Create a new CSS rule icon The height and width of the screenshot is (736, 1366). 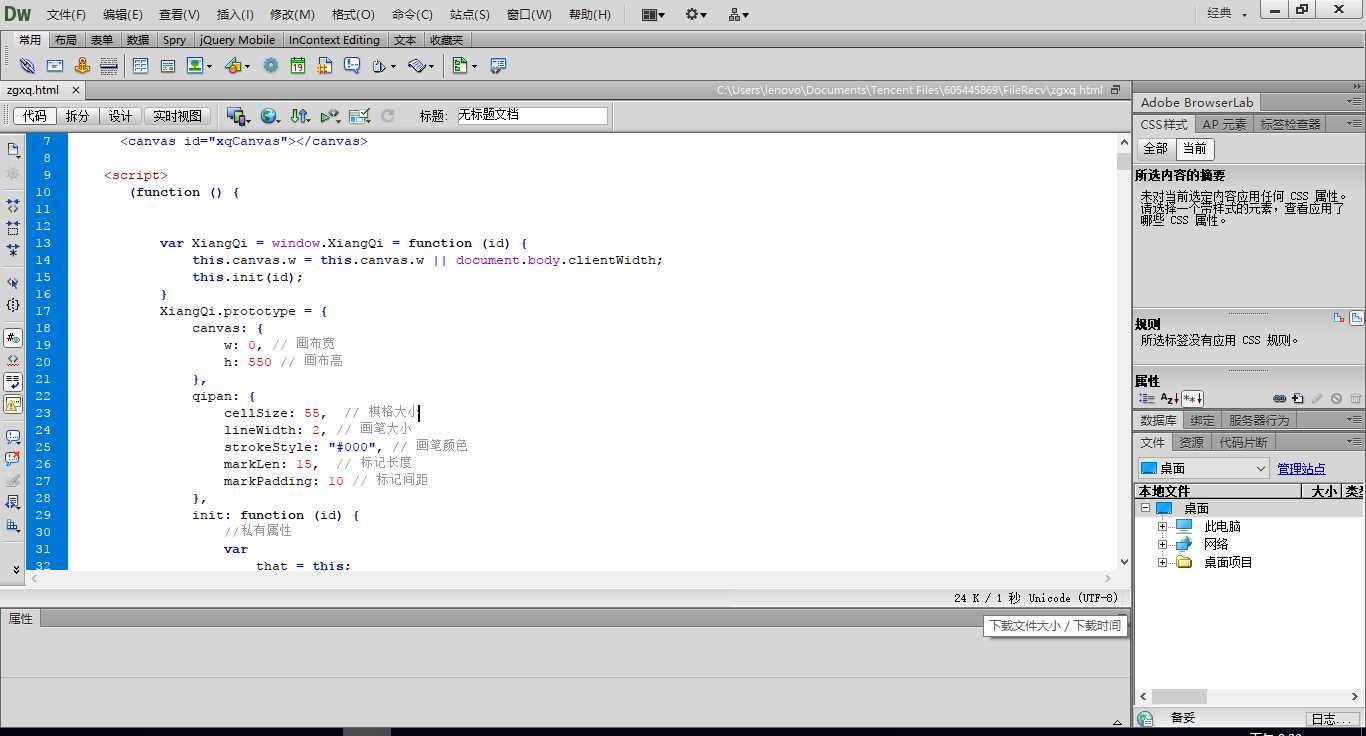[1298, 398]
